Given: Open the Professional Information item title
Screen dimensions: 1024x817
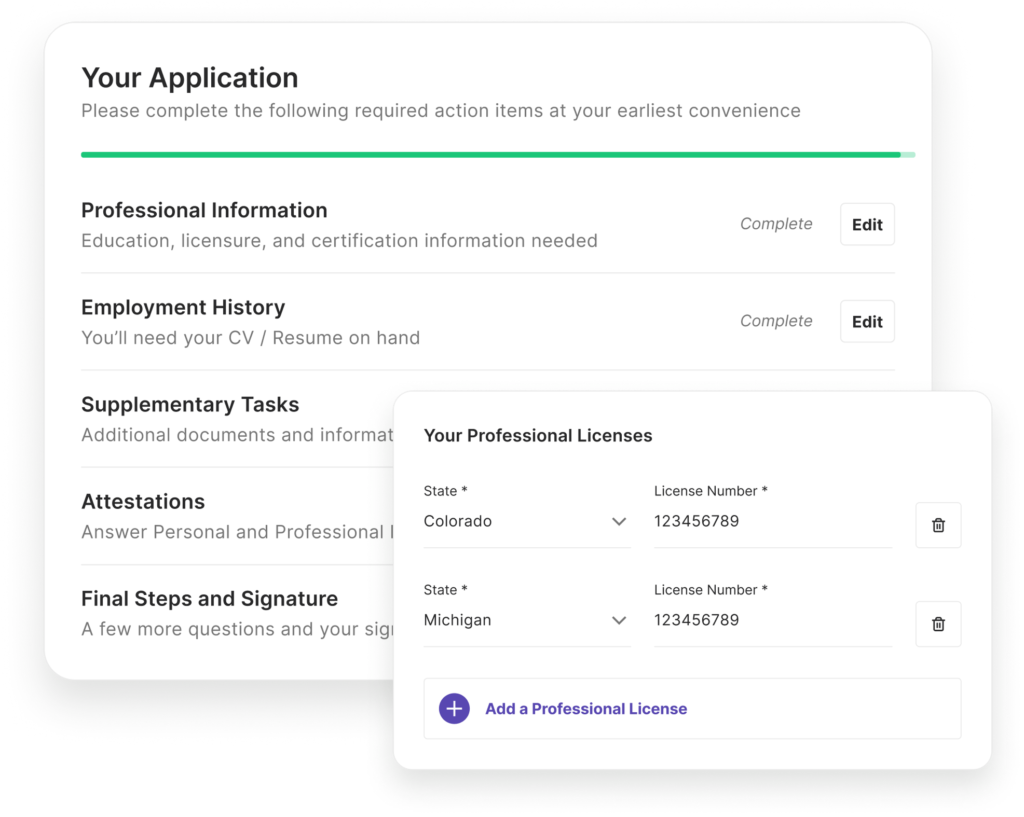Looking at the screenshot, I should click(204, 211).
